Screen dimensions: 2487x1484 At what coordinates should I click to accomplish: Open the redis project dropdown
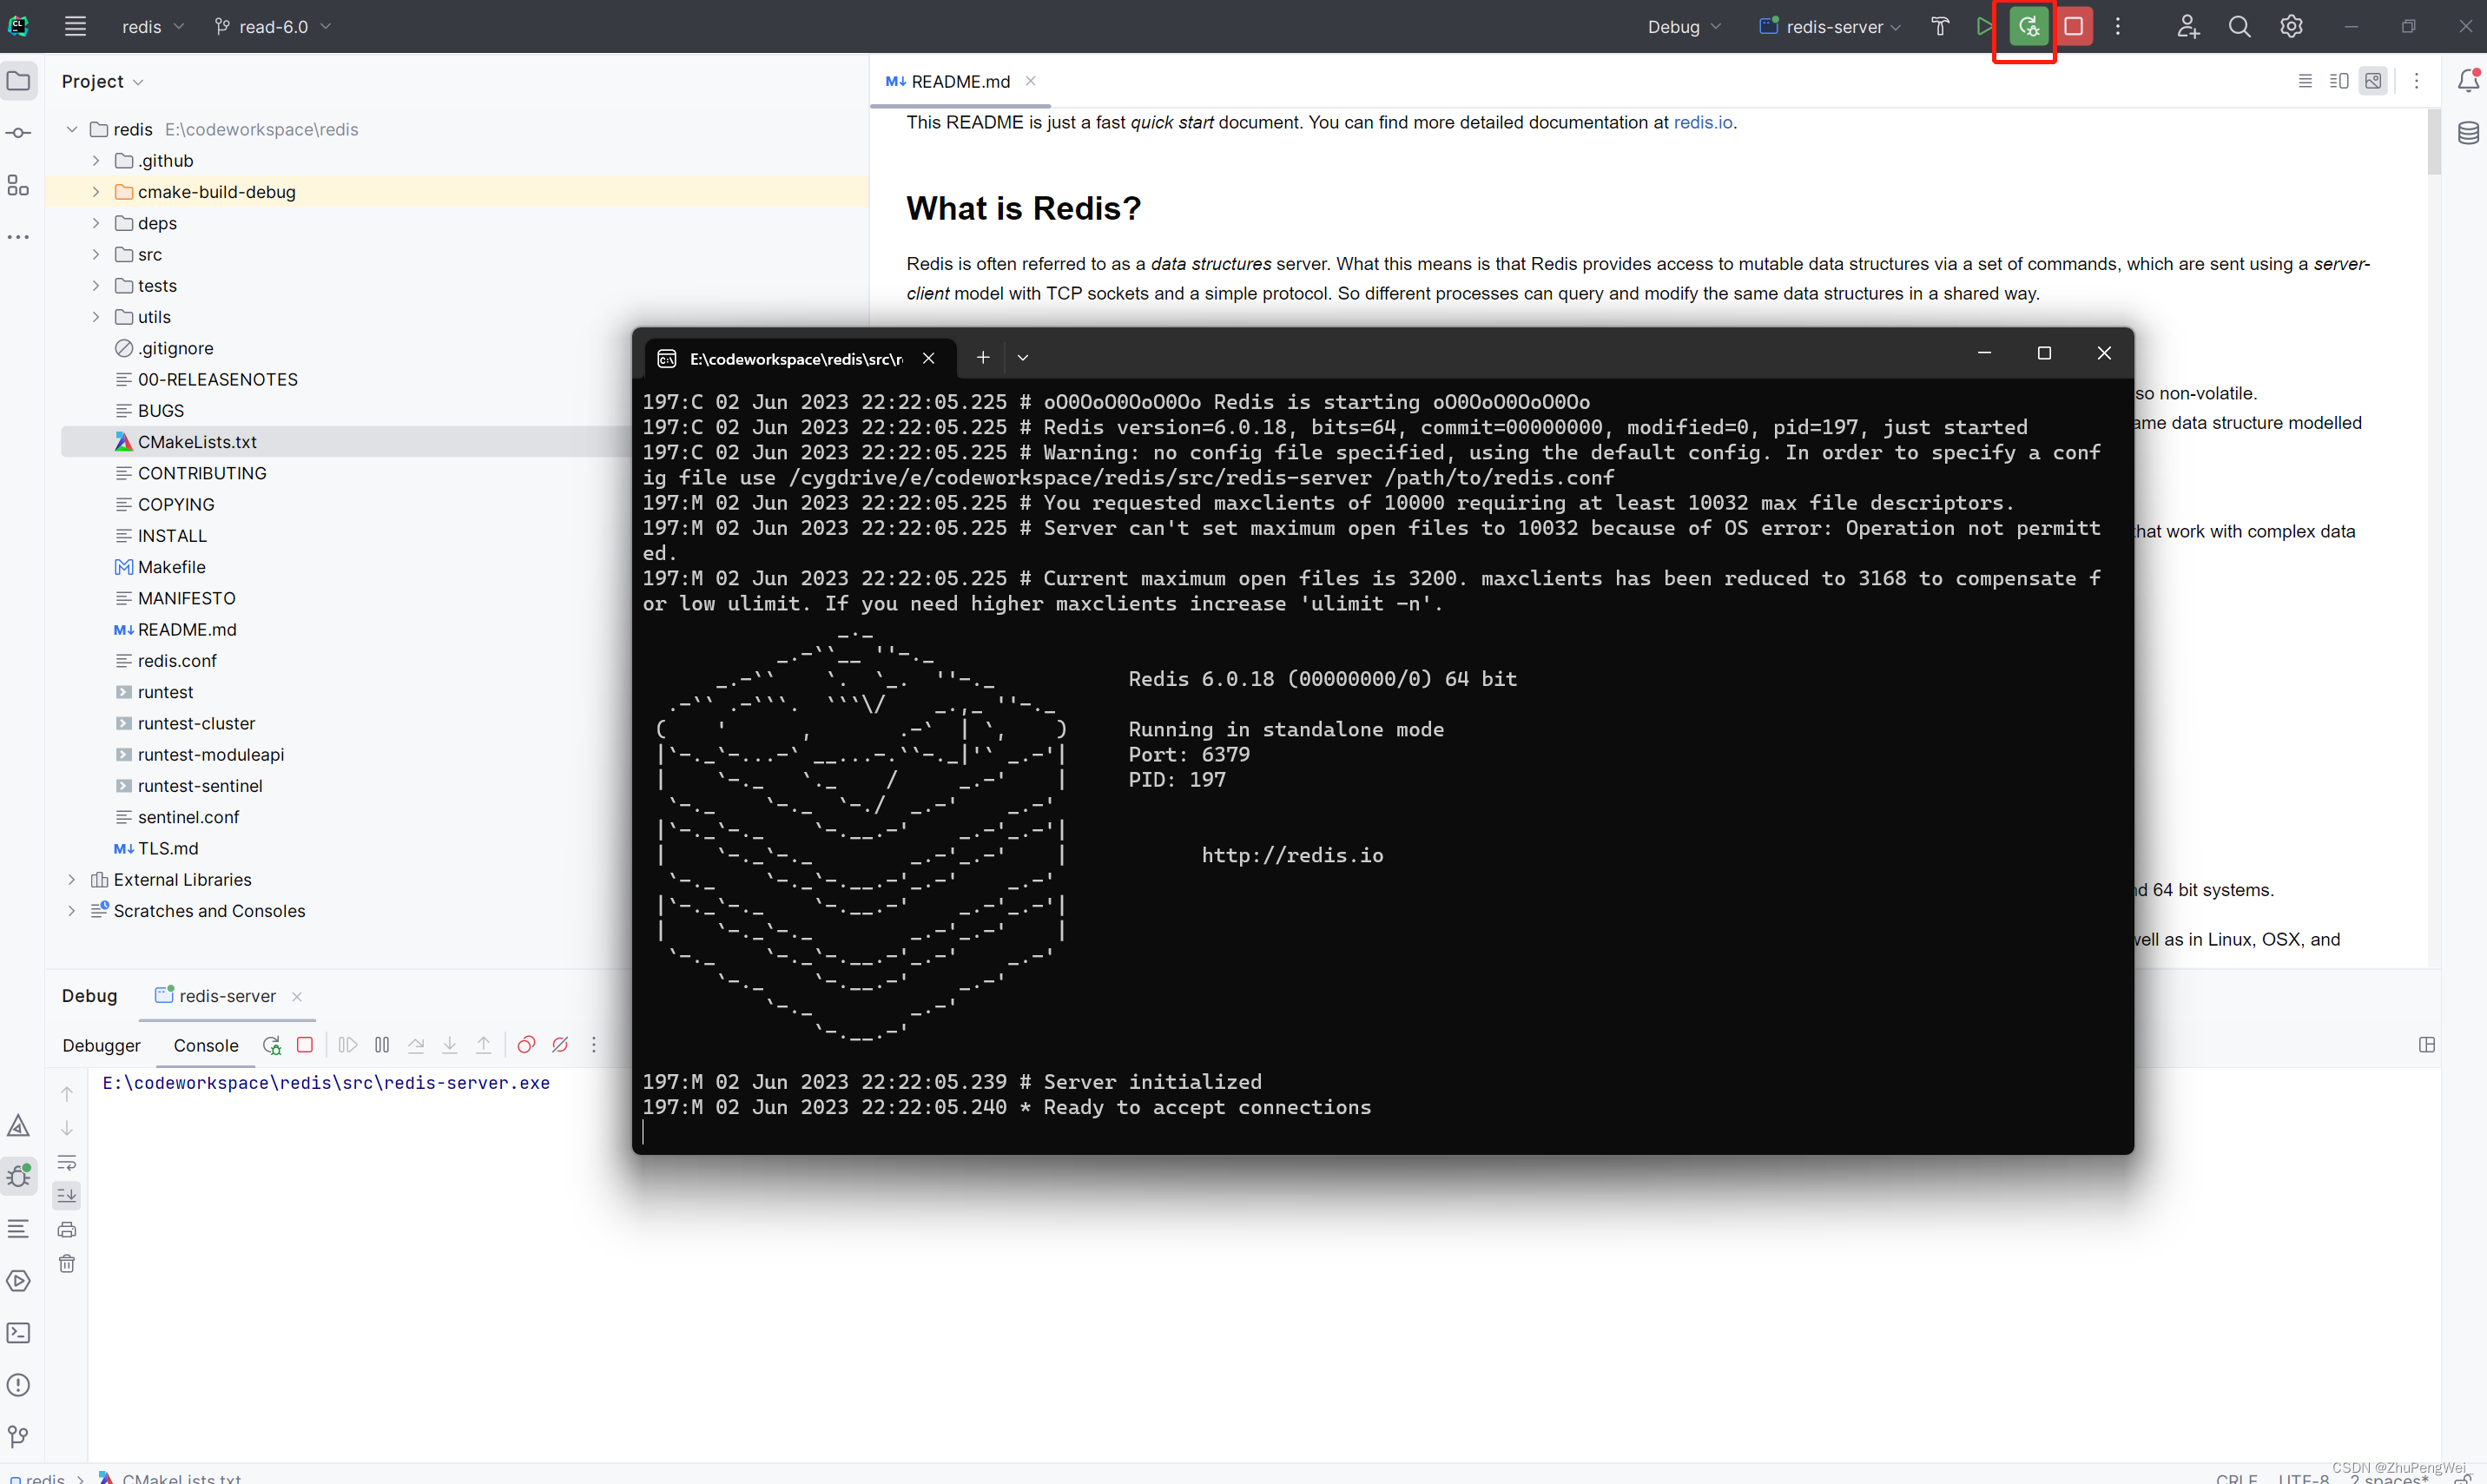[x=152, y=27]
